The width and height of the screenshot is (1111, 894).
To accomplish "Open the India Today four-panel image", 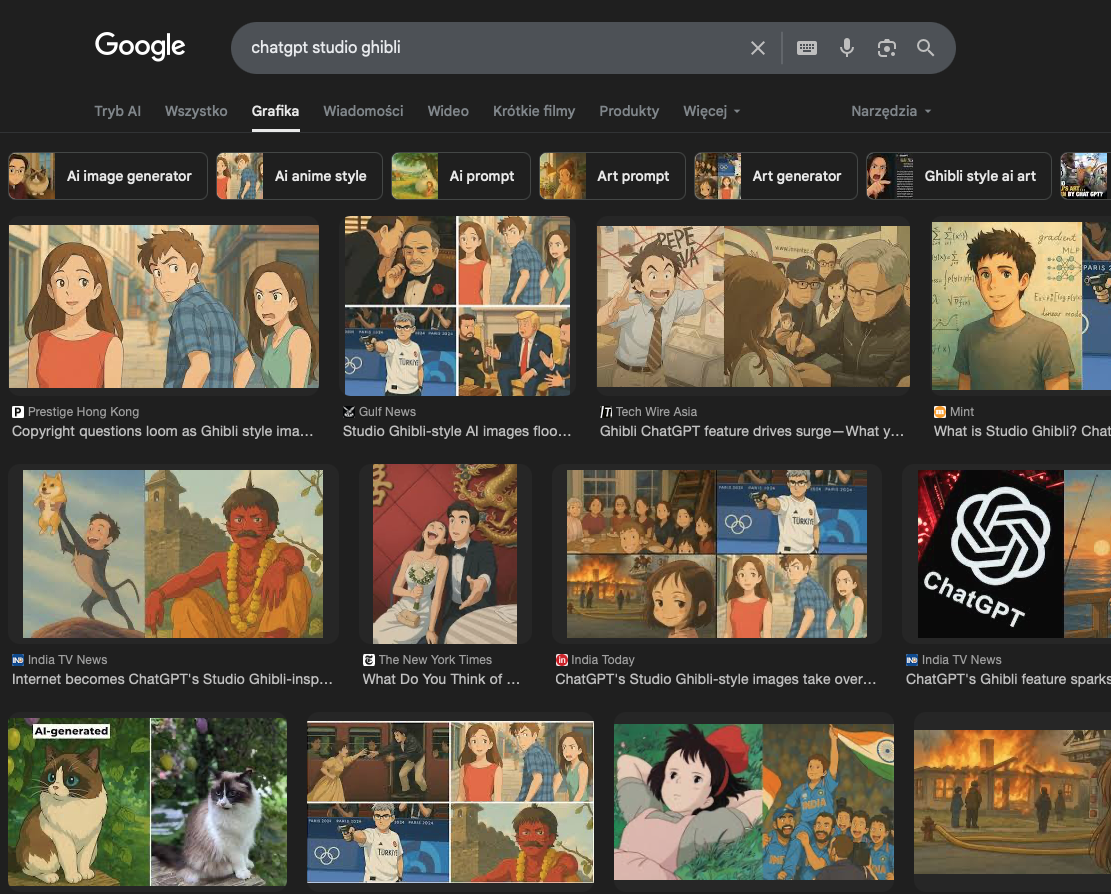I will coord(717,554).
